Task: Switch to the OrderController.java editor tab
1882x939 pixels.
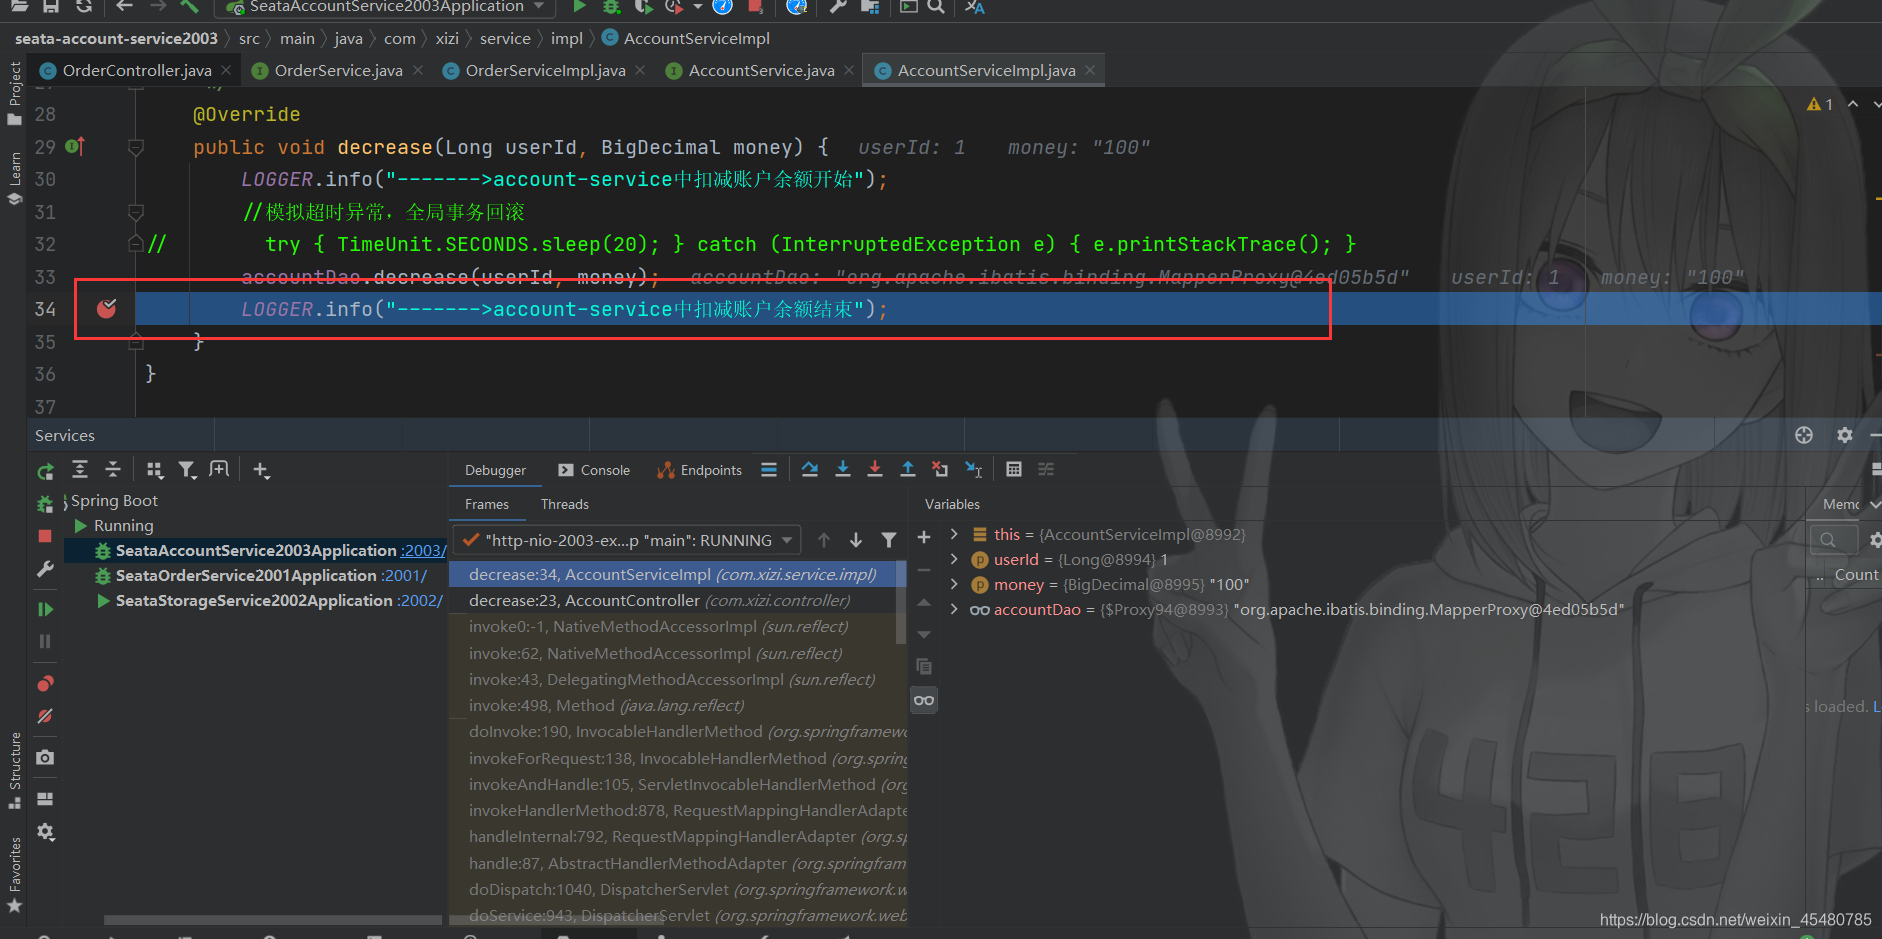Action: point(136,70)
